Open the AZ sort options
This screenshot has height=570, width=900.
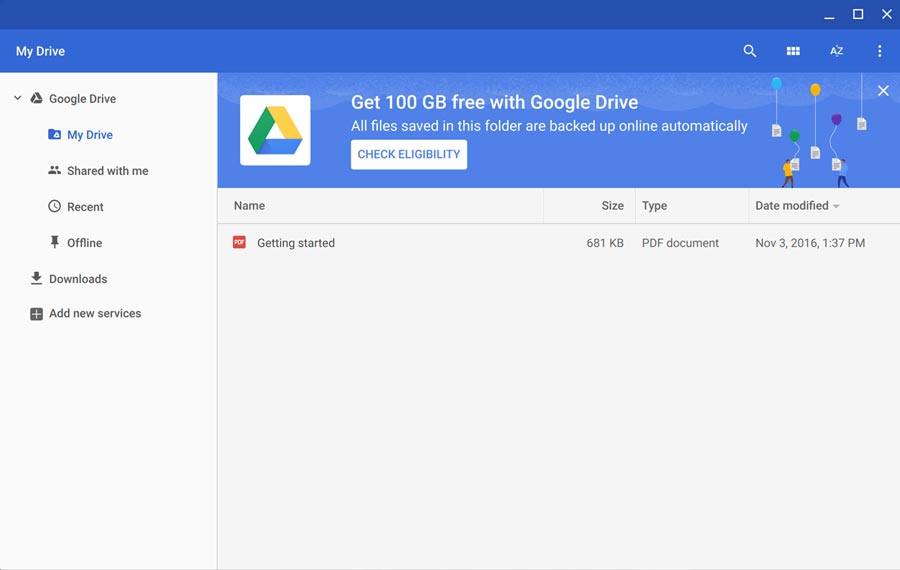point(836,51)
